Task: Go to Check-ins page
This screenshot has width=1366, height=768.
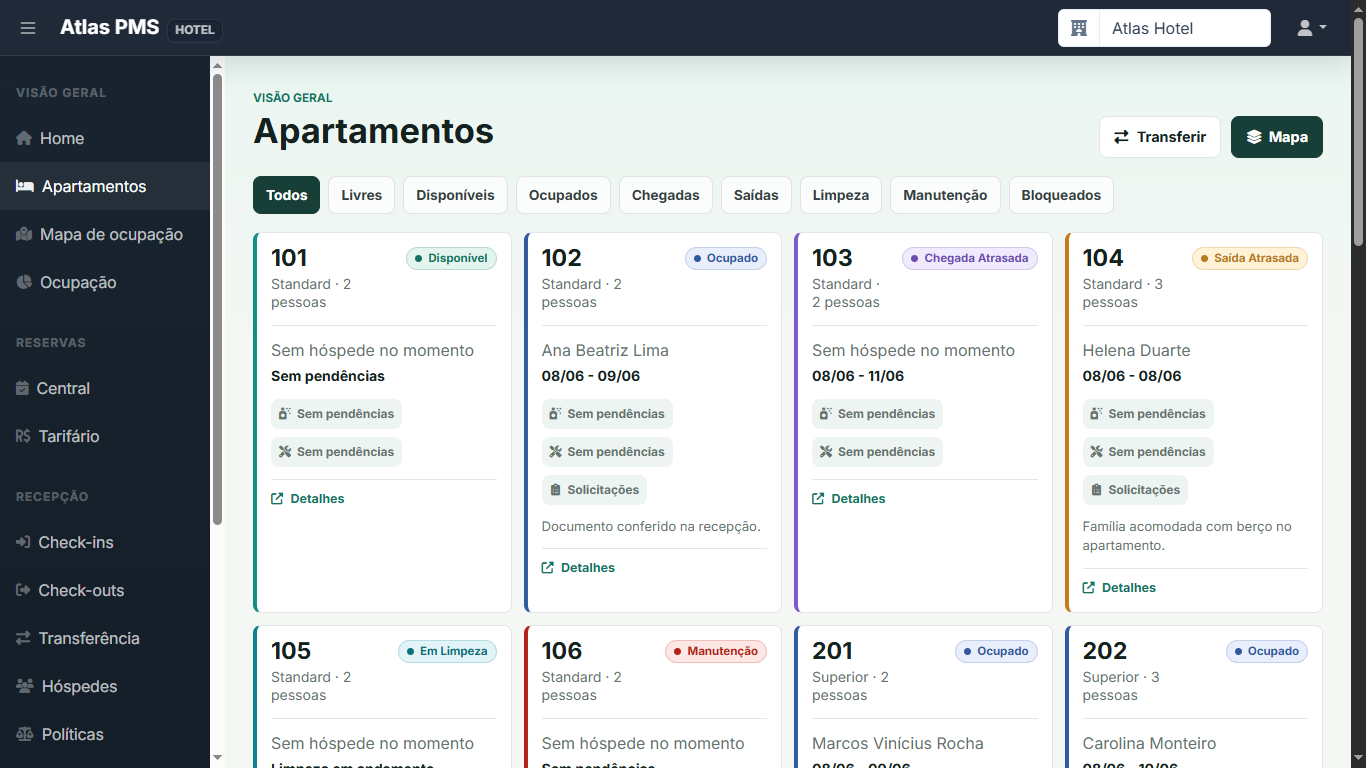Action: (x=105, y=542)
